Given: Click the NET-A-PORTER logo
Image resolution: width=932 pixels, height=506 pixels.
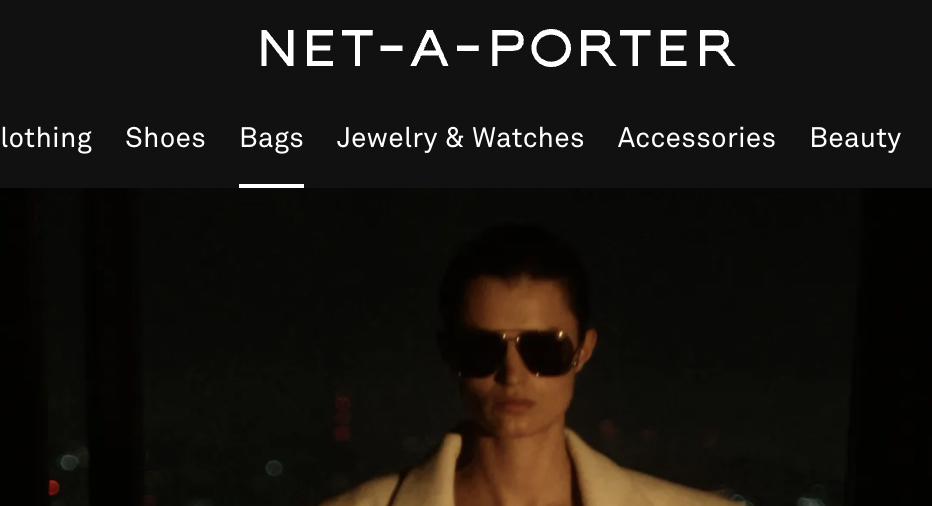Looking at the screenshot, I should pyautogui.click(x=498, y=49).
